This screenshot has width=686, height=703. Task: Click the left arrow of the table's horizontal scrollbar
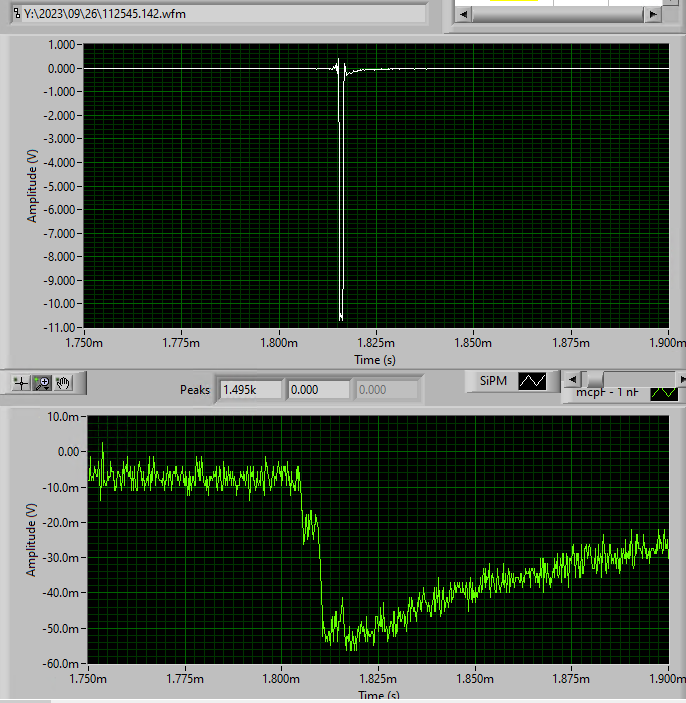coord(464,14)
